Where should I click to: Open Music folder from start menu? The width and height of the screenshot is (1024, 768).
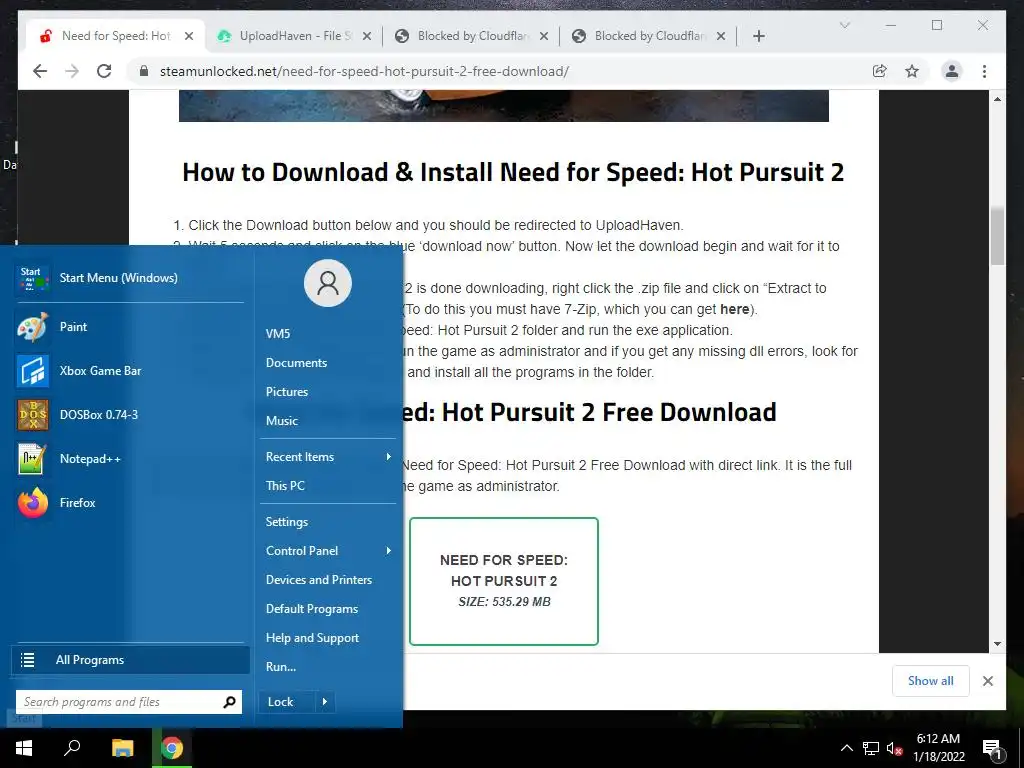281,421
